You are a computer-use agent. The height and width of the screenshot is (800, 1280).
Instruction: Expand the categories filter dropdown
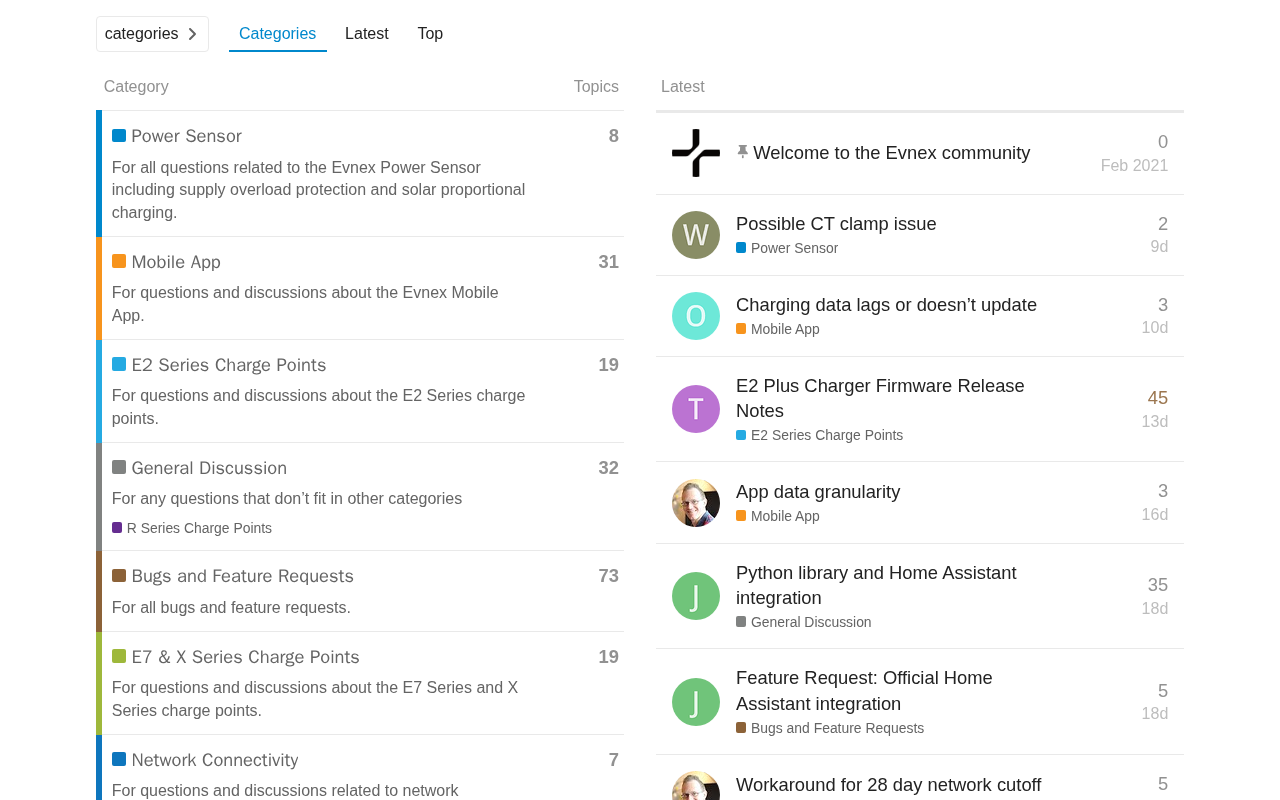coord(152,34)
